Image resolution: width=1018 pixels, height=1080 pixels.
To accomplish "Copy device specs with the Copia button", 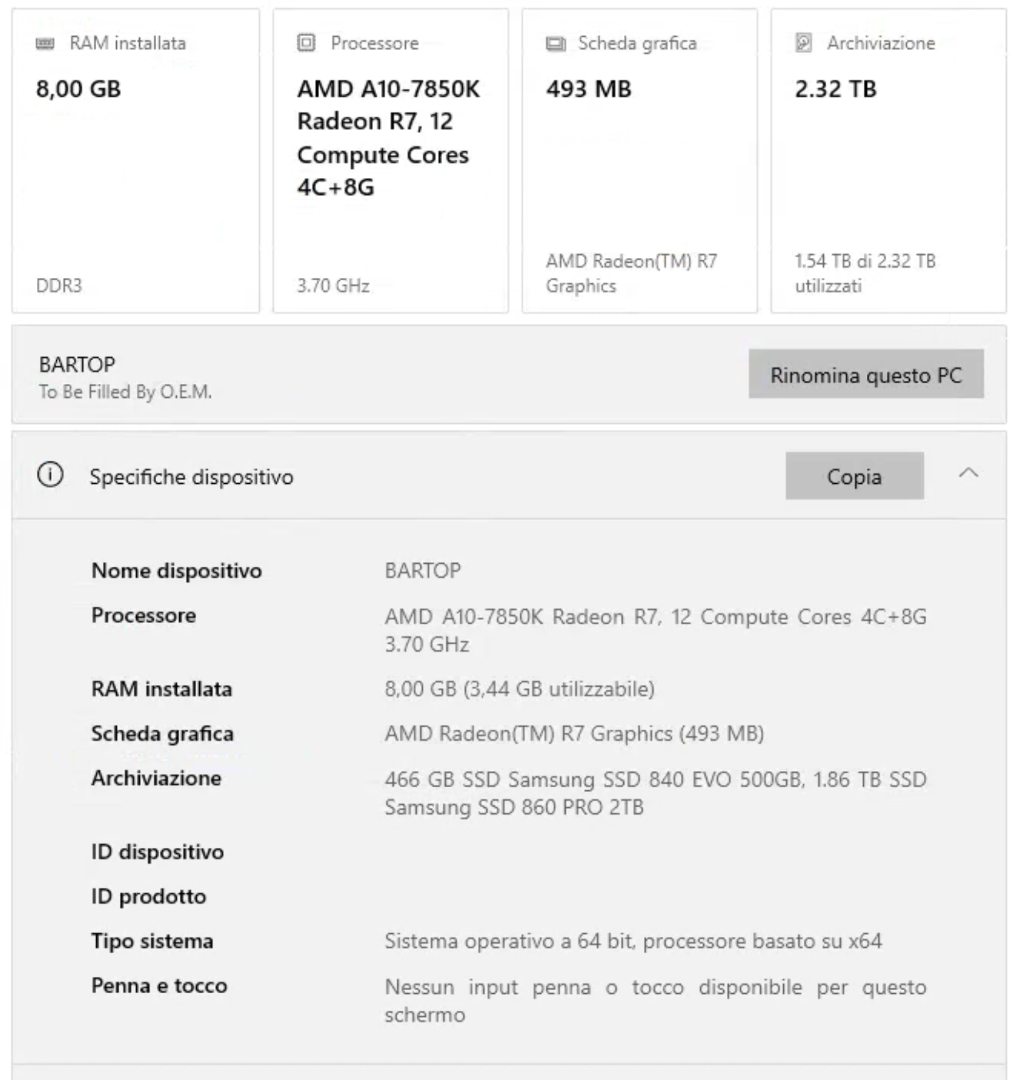I will 854,477.
